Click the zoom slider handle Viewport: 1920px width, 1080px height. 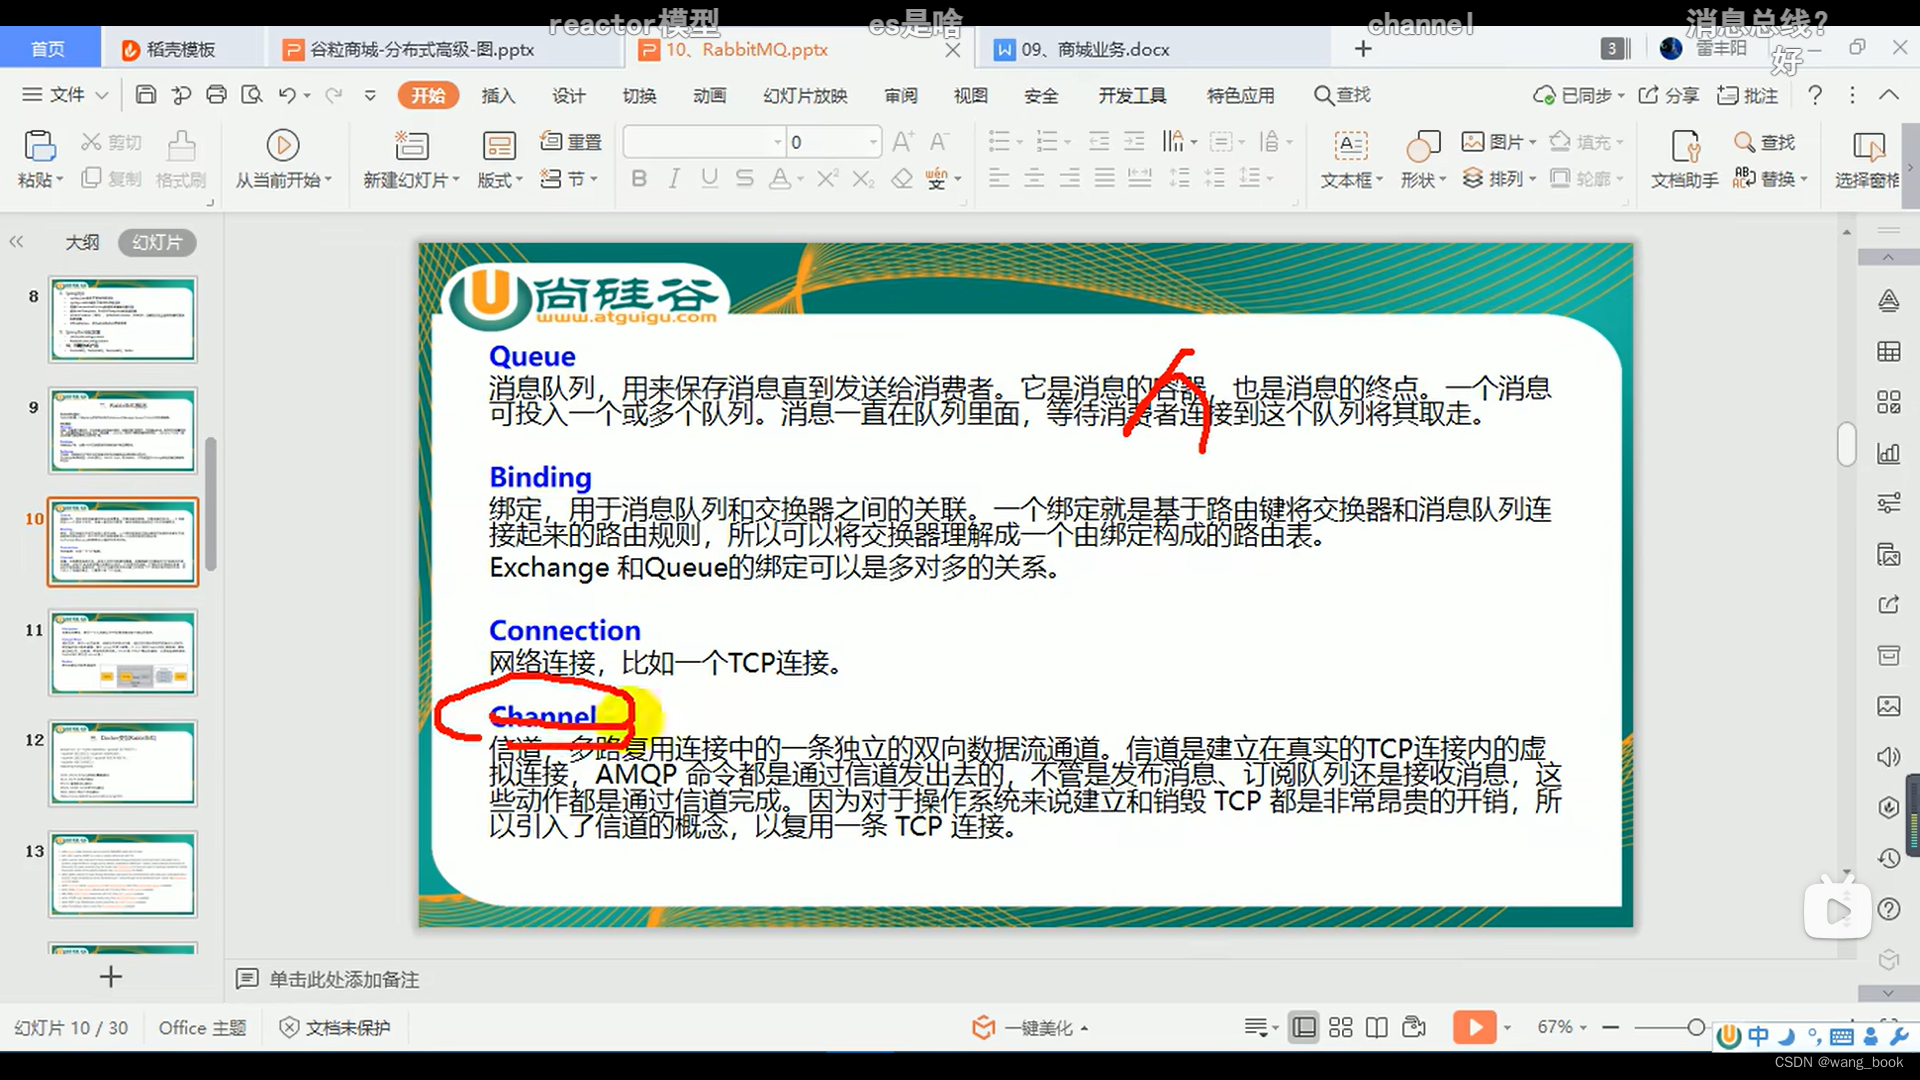click(1696, 1027)
